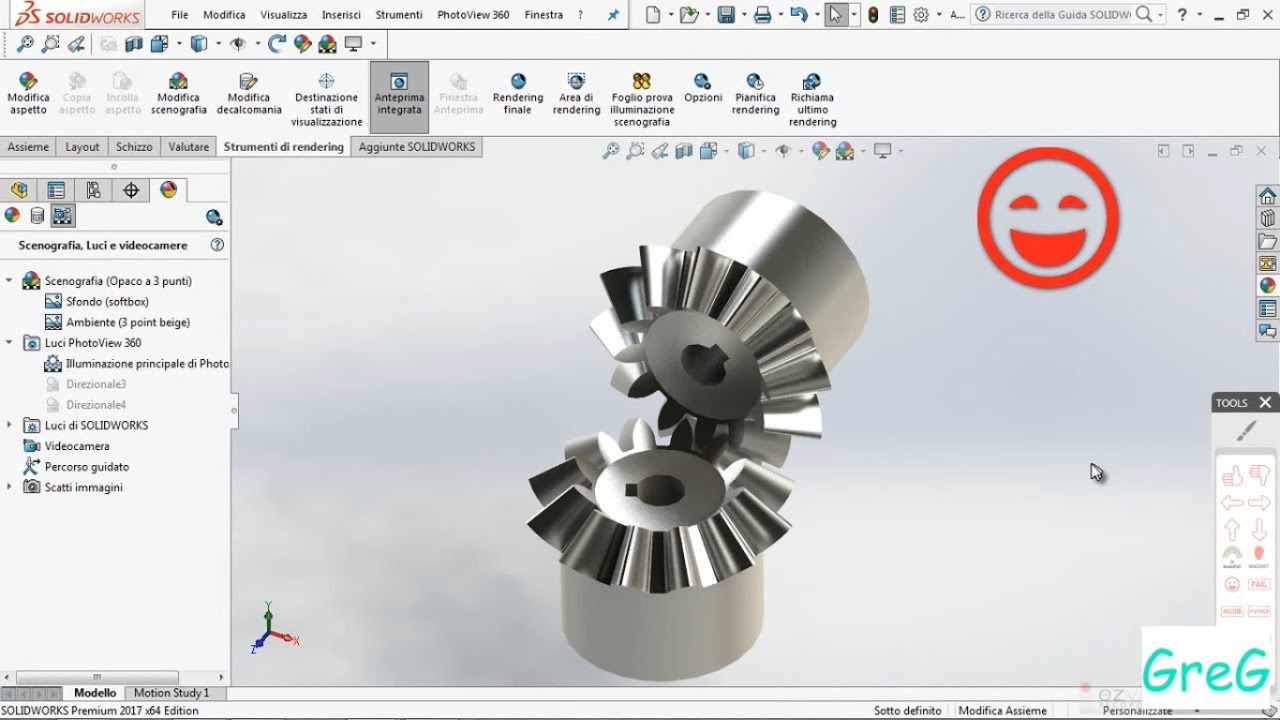
Task: Click the horizontal scrollbar in left panel
Action: 97,677
